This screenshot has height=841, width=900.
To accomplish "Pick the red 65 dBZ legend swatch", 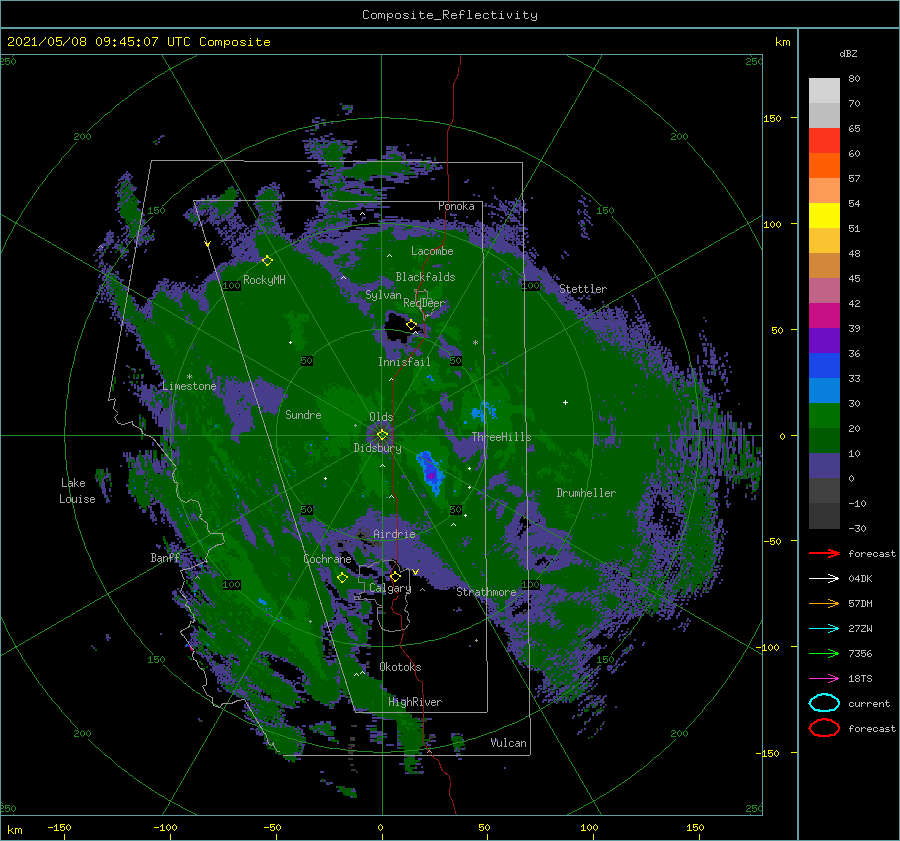I will point(824,141).
